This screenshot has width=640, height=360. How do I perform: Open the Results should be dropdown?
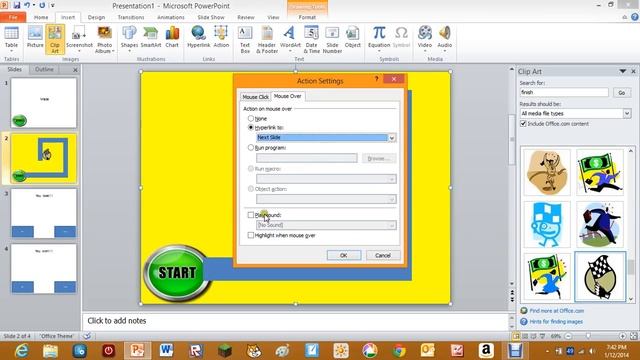tap(627, 113)
